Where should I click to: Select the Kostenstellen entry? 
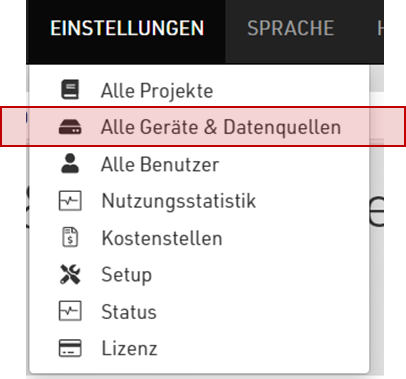(x=199, y=238)
